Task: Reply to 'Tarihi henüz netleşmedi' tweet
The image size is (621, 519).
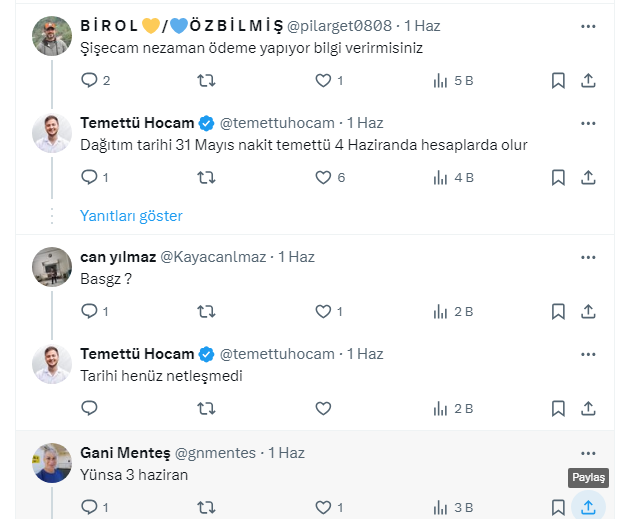Action: (90, 408)
